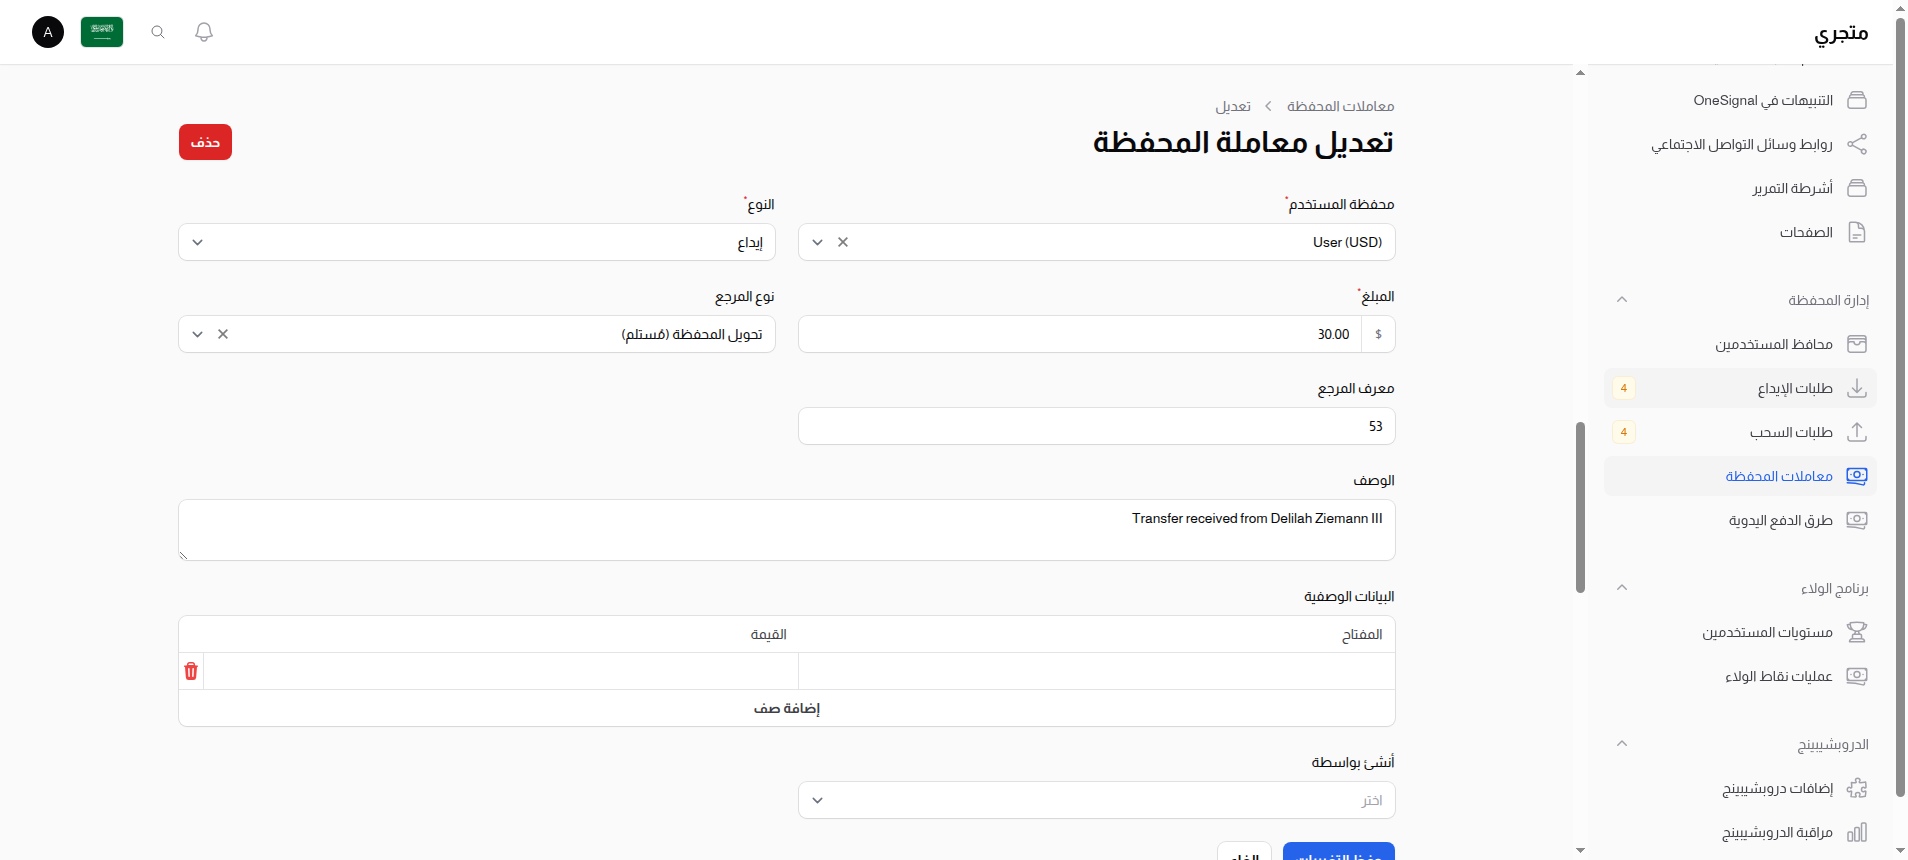
Task: Click إضافة صف to add metadata row
Action: pos(787,708)
